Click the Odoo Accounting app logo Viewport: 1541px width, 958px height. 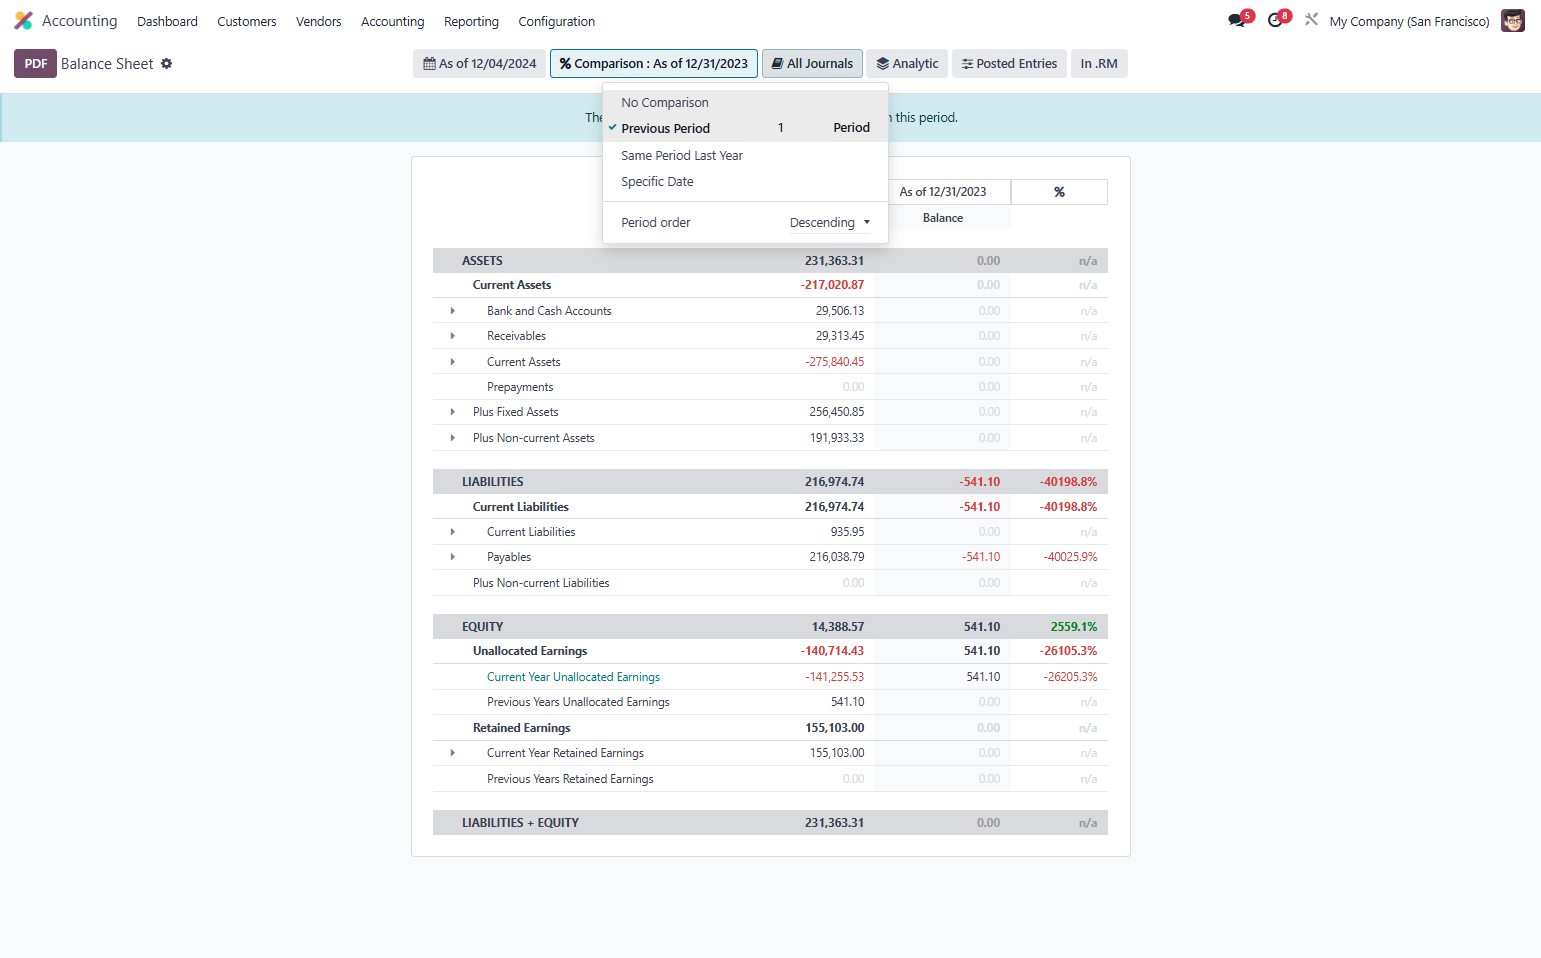pos(23,21)
